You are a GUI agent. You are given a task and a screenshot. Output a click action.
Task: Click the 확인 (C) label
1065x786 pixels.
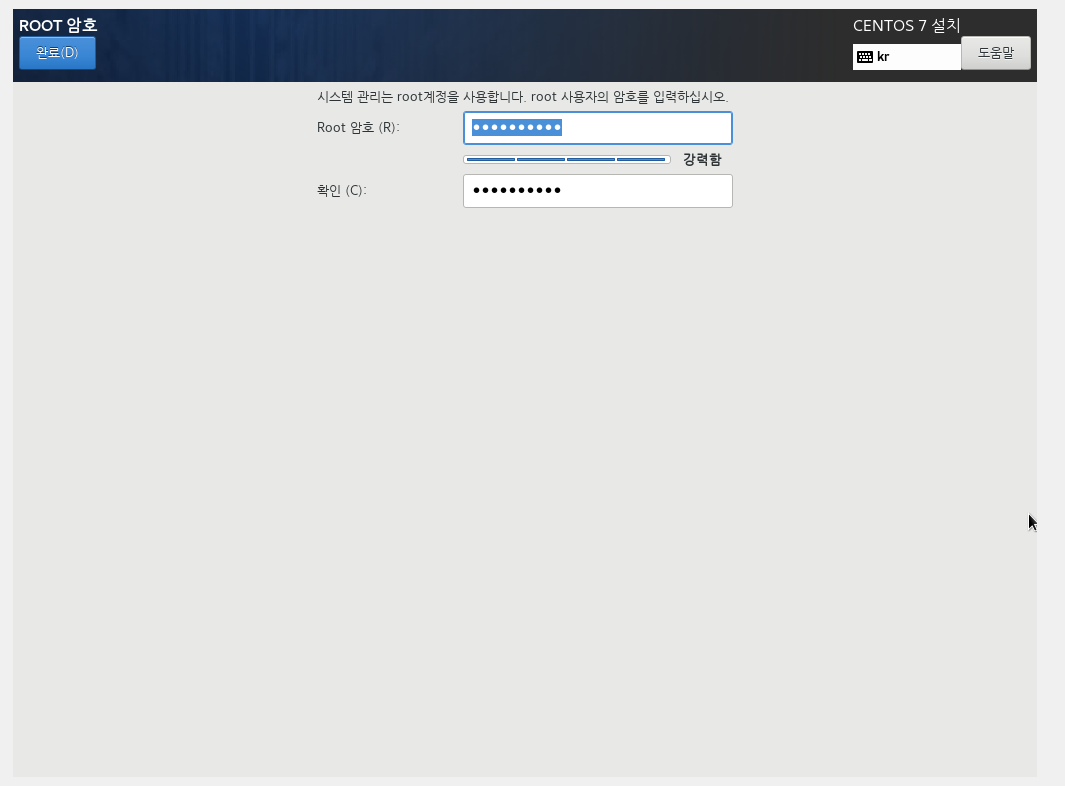[x=342, y=191]
